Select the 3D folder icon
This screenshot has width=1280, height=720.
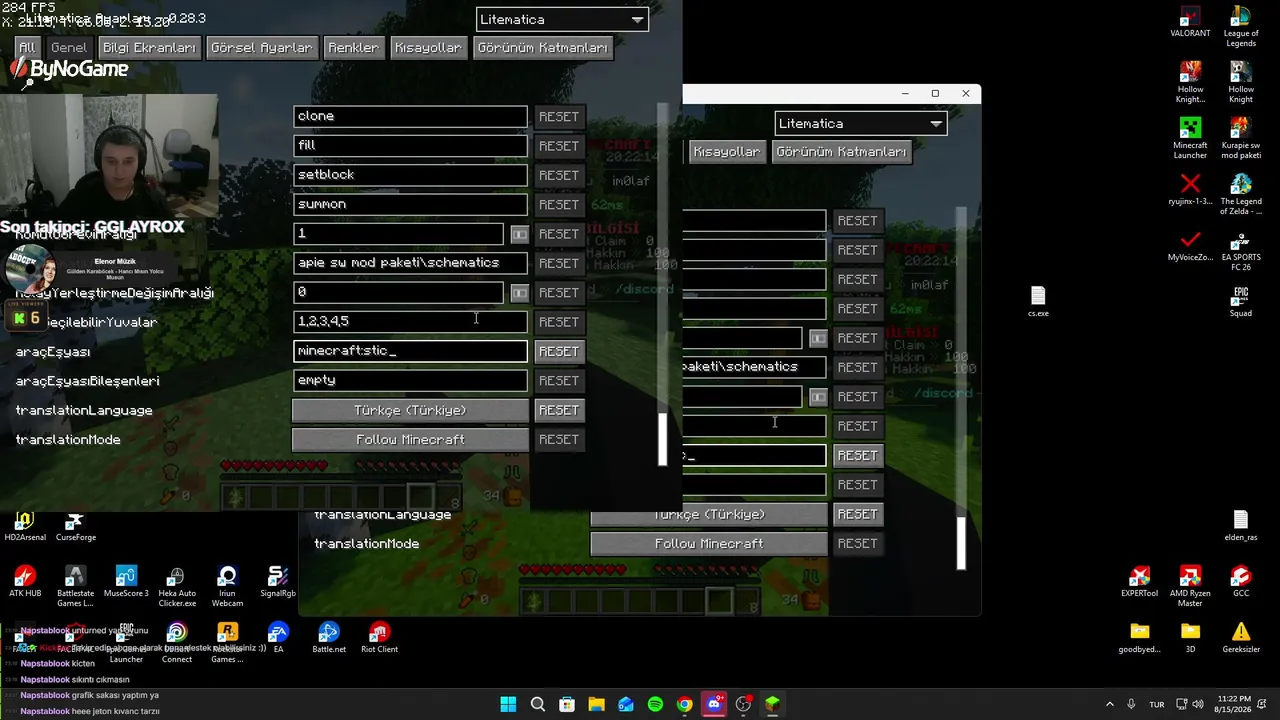point(1190,638)
